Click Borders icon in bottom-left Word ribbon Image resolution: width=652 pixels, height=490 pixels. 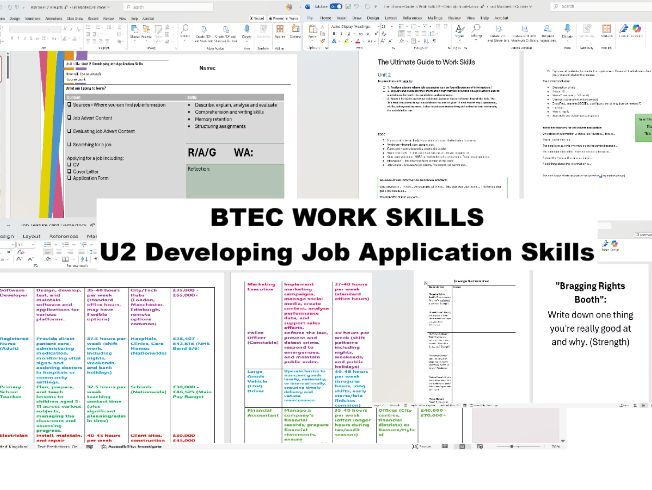tap(65, 259)
